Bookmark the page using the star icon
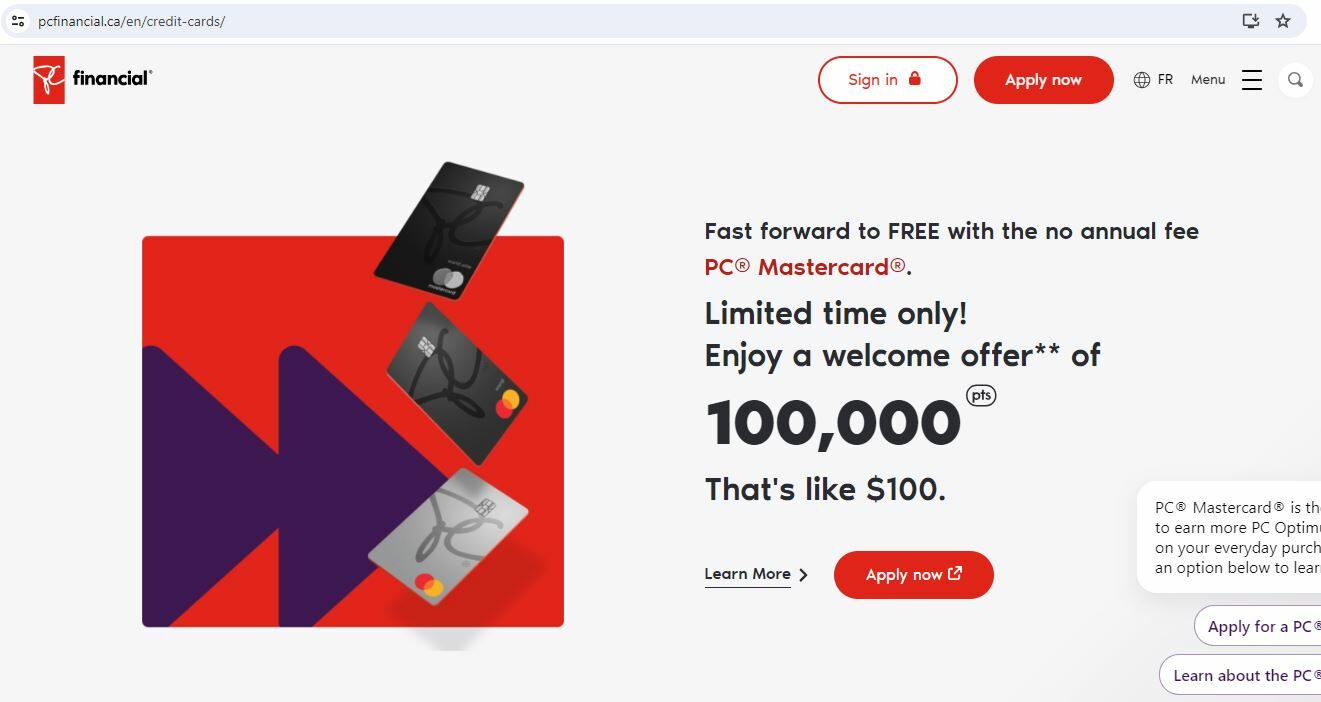Viewport: 1321px width, 702px height. (x=1283, y=20)
